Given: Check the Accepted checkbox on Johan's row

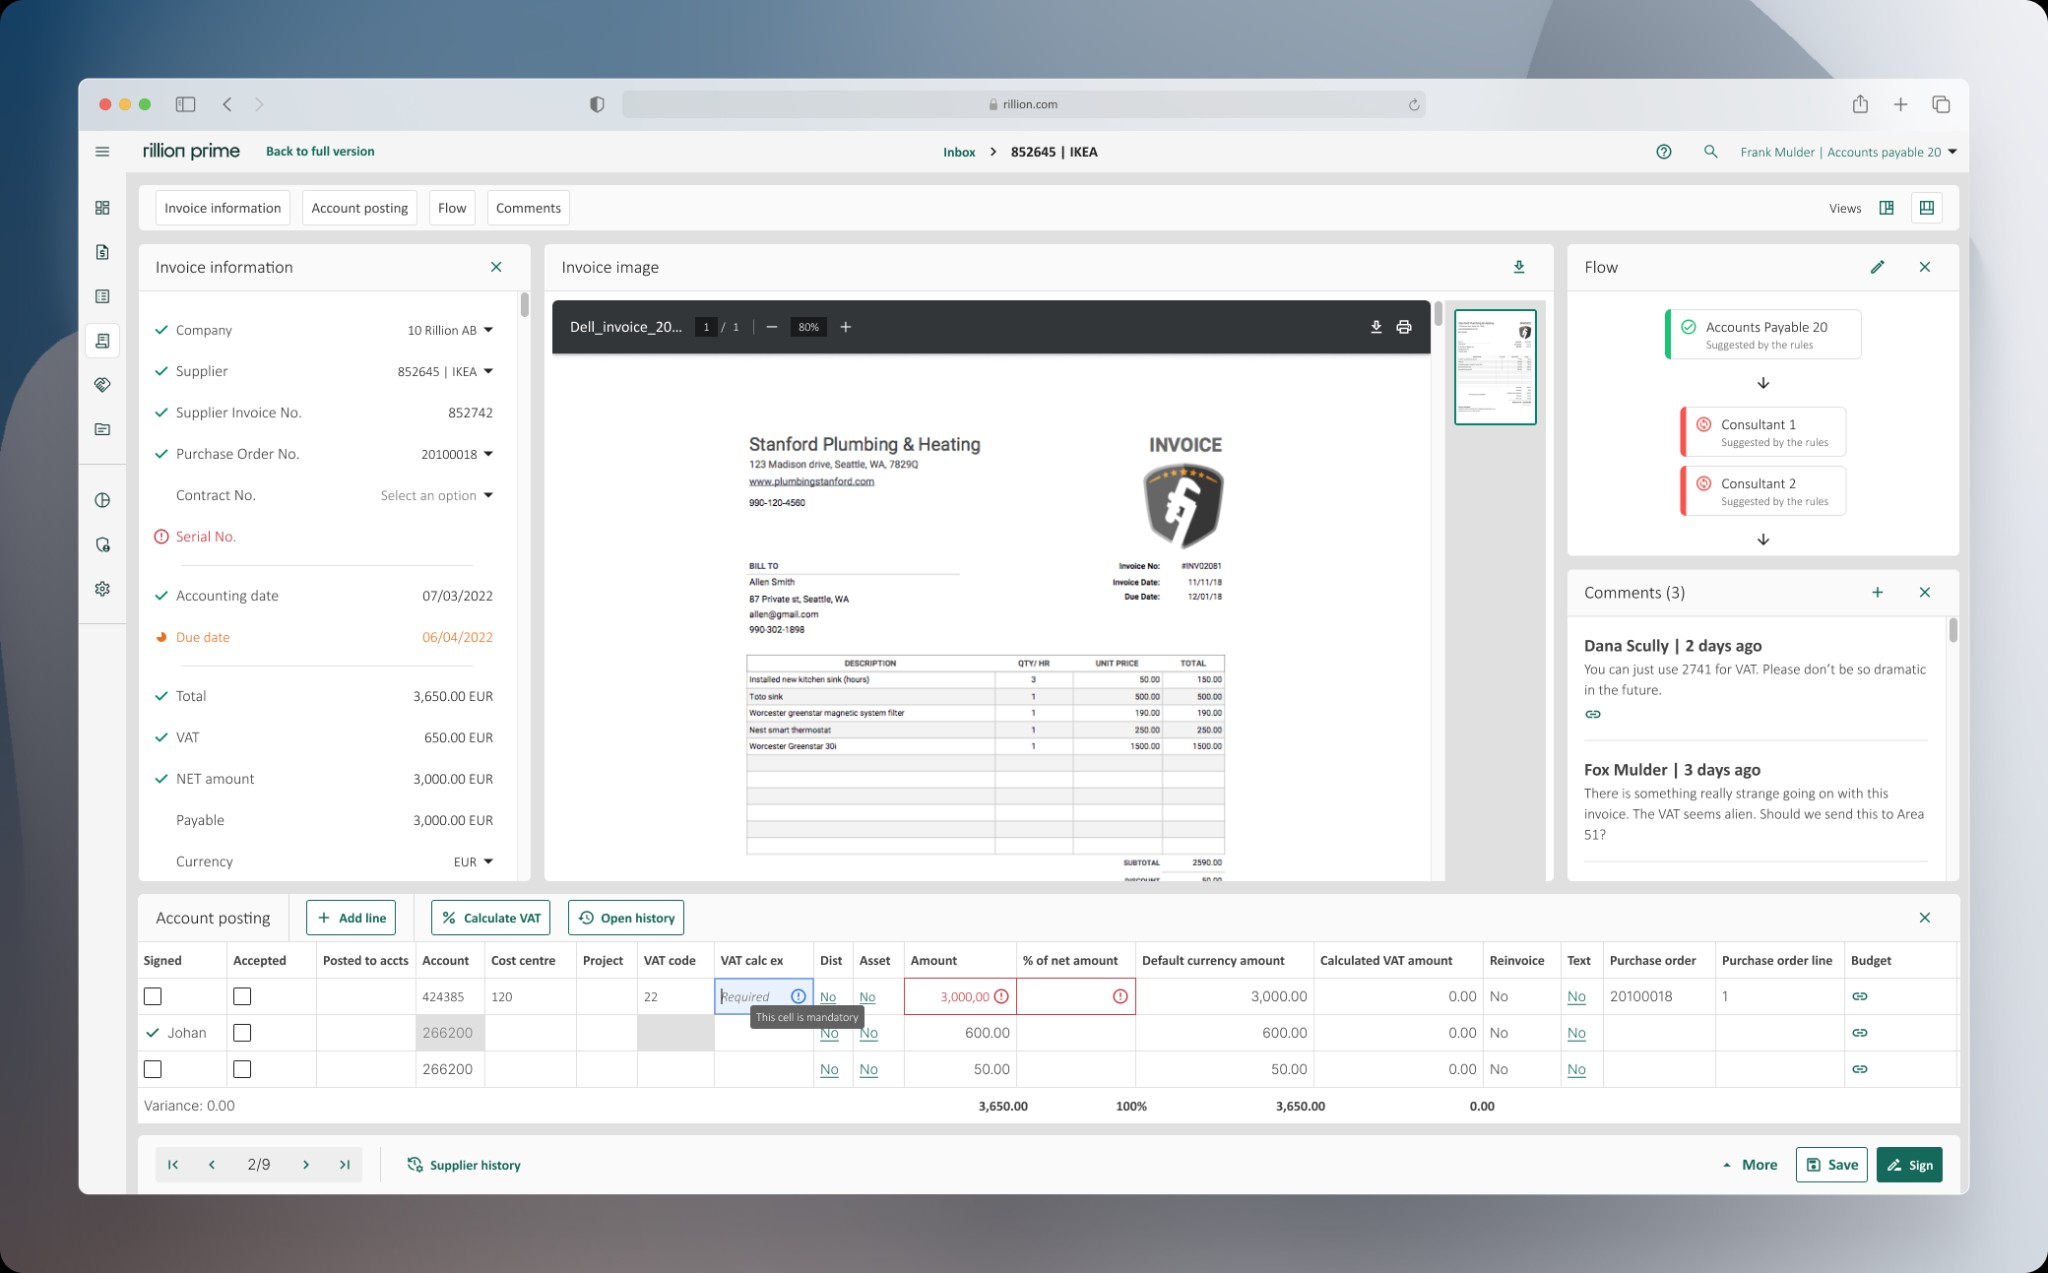Looking at the screenshot, I should tap(242, 1032).
